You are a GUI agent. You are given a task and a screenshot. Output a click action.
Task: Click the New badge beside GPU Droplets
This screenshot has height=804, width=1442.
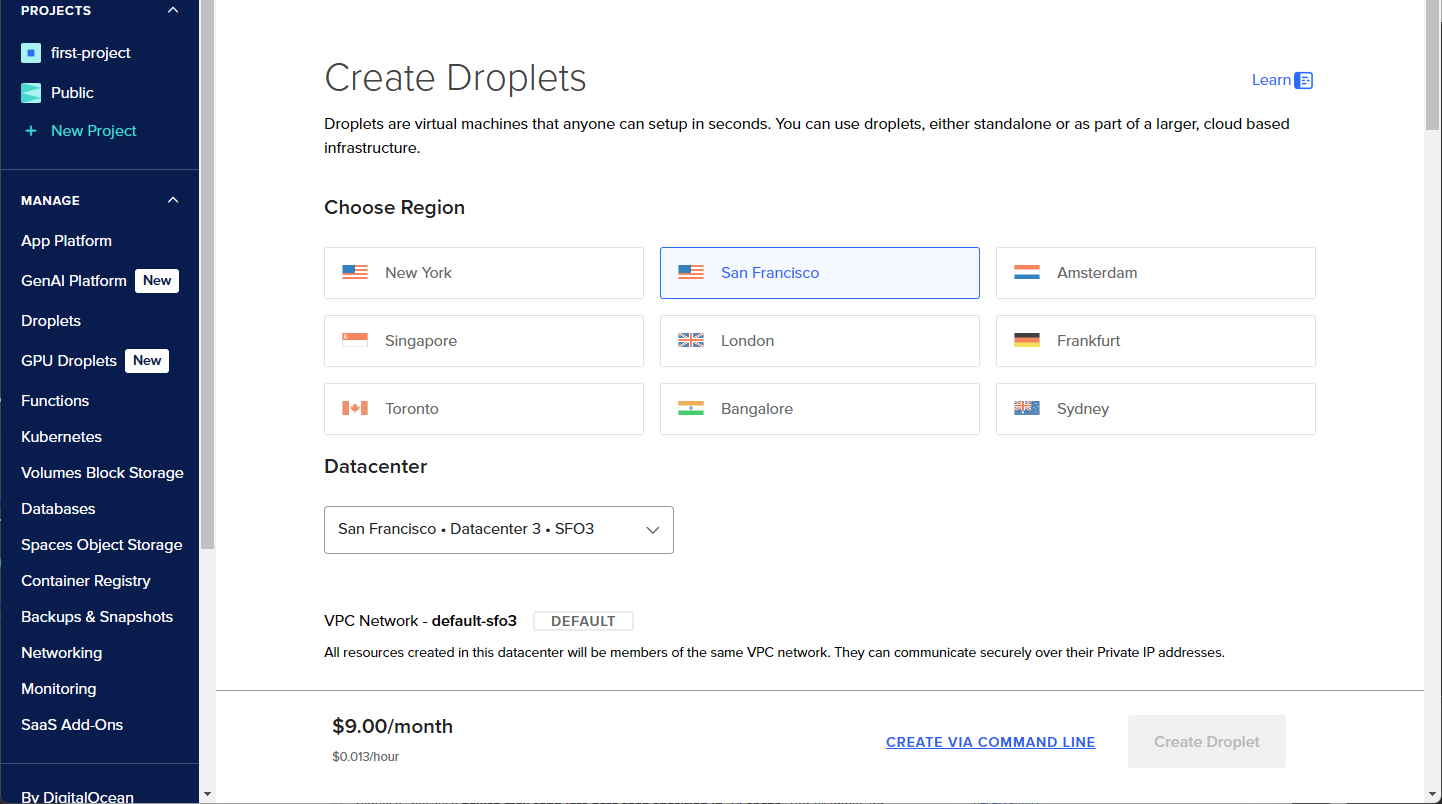point(147,361)
